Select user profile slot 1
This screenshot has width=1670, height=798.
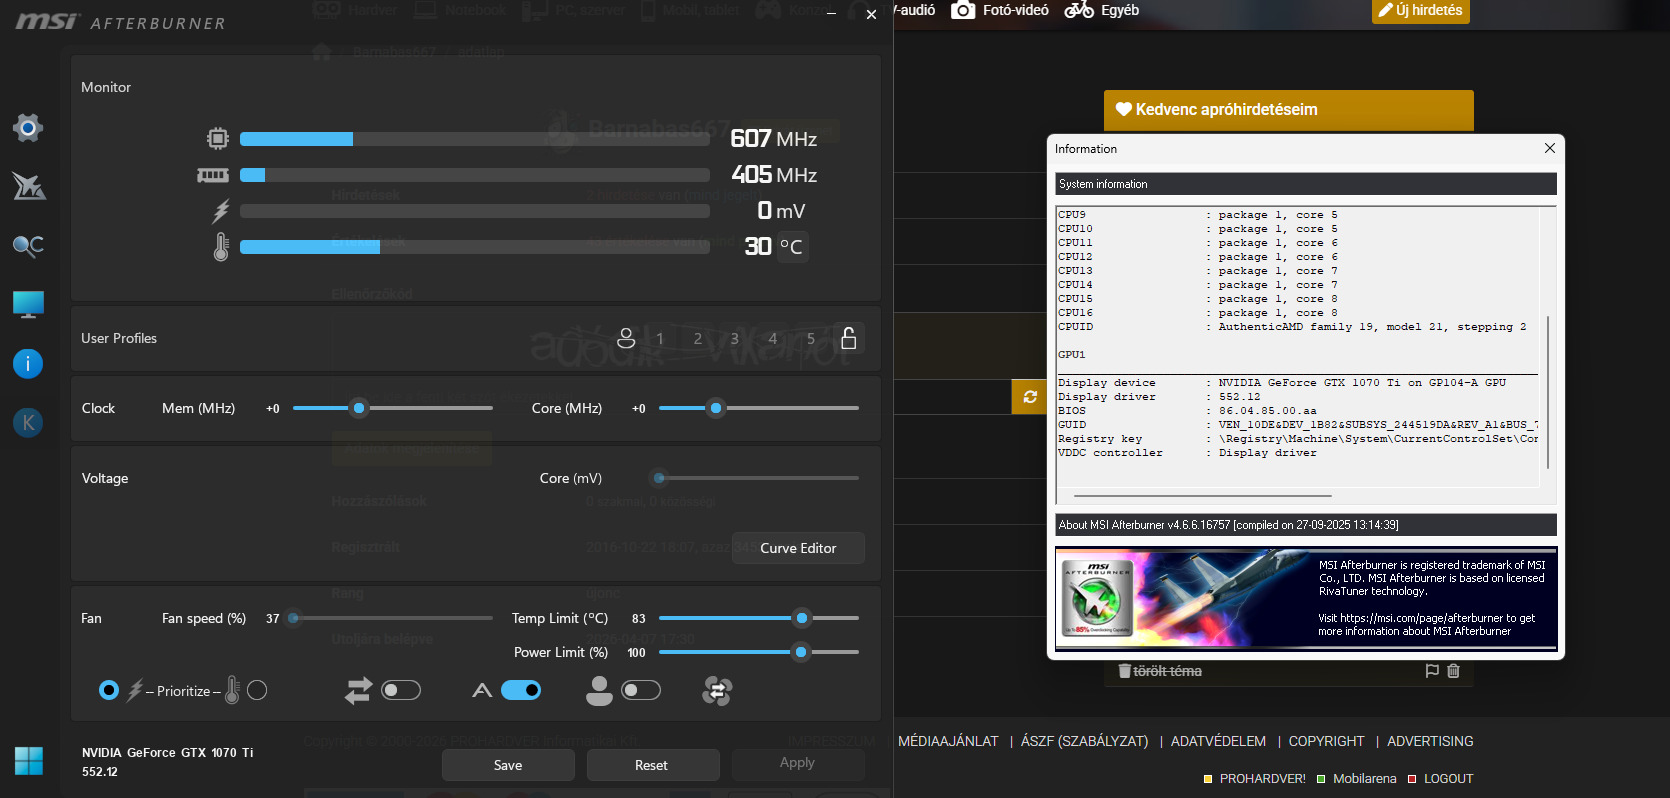(x=660, y=339)
